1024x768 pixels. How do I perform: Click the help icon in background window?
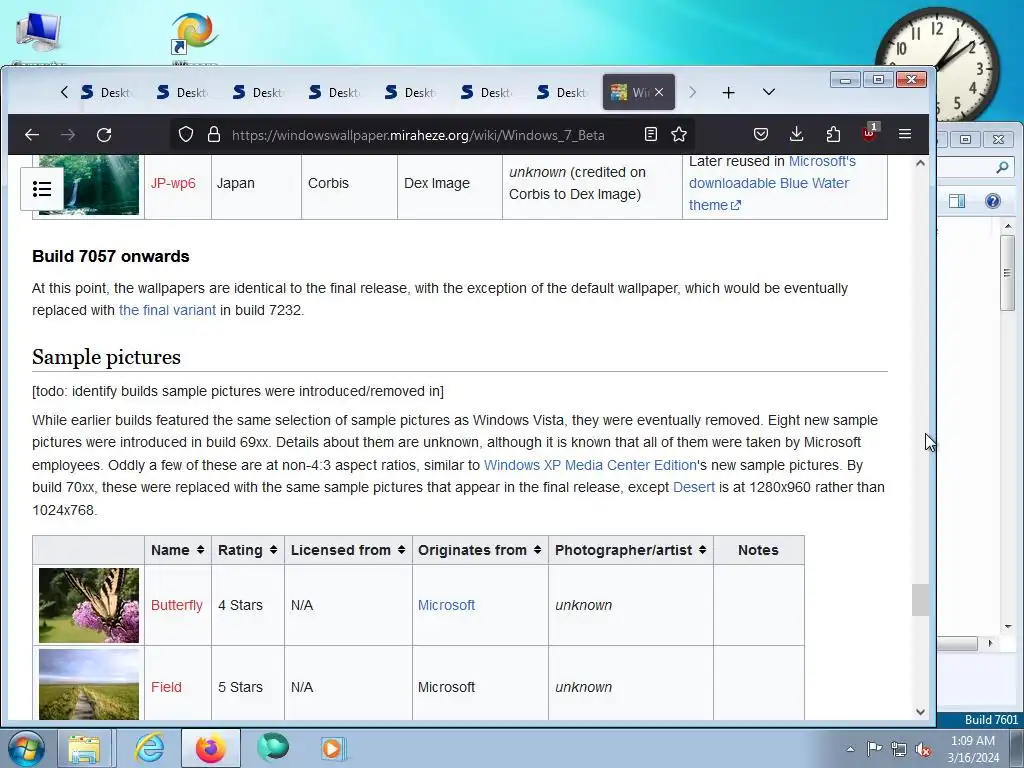tap(993, 201)
